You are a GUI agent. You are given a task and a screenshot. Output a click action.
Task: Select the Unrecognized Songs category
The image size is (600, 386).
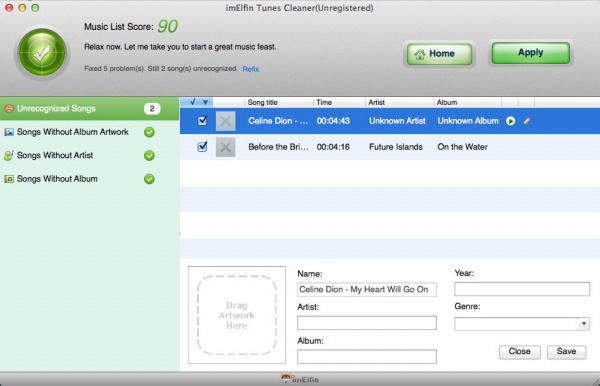90,109
